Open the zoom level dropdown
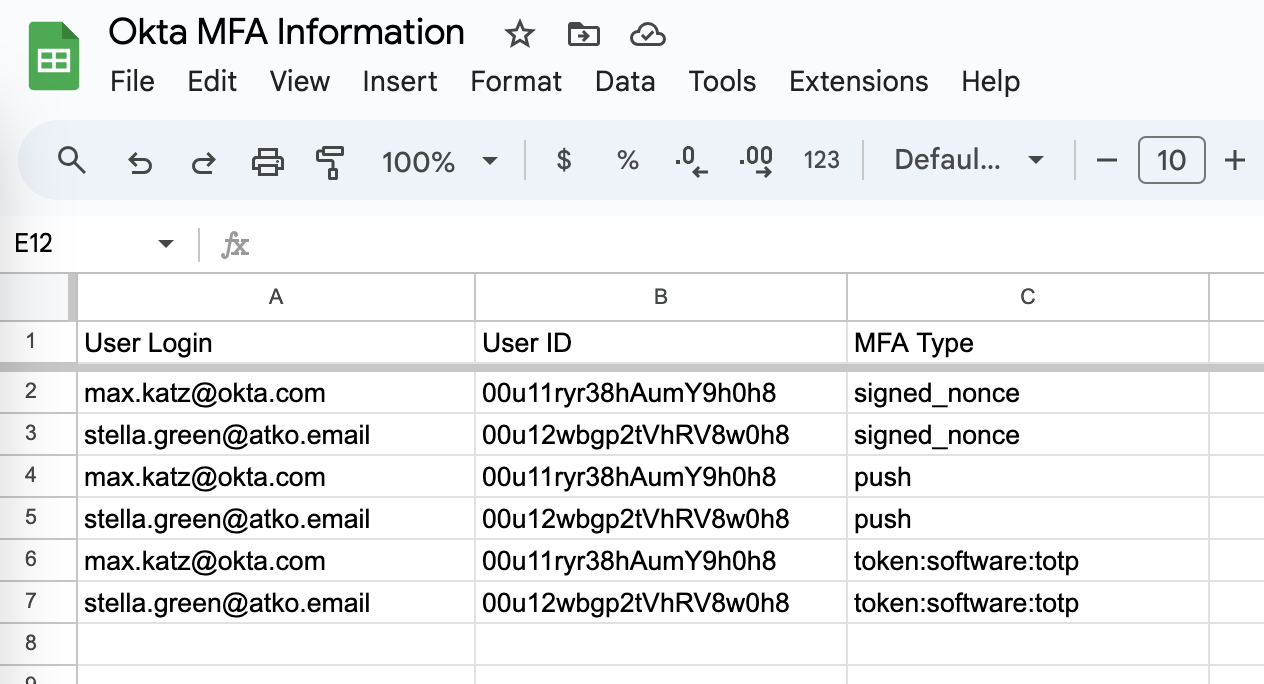The image size is (1264, 684). tap(441, 160)
